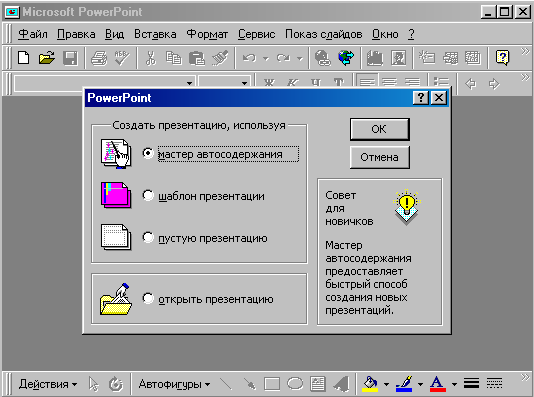Image resolution: width=534 pixels, height=397 pixels.
Task: Click the Paste clipboard icon
Action: click(x=197, y=58)
